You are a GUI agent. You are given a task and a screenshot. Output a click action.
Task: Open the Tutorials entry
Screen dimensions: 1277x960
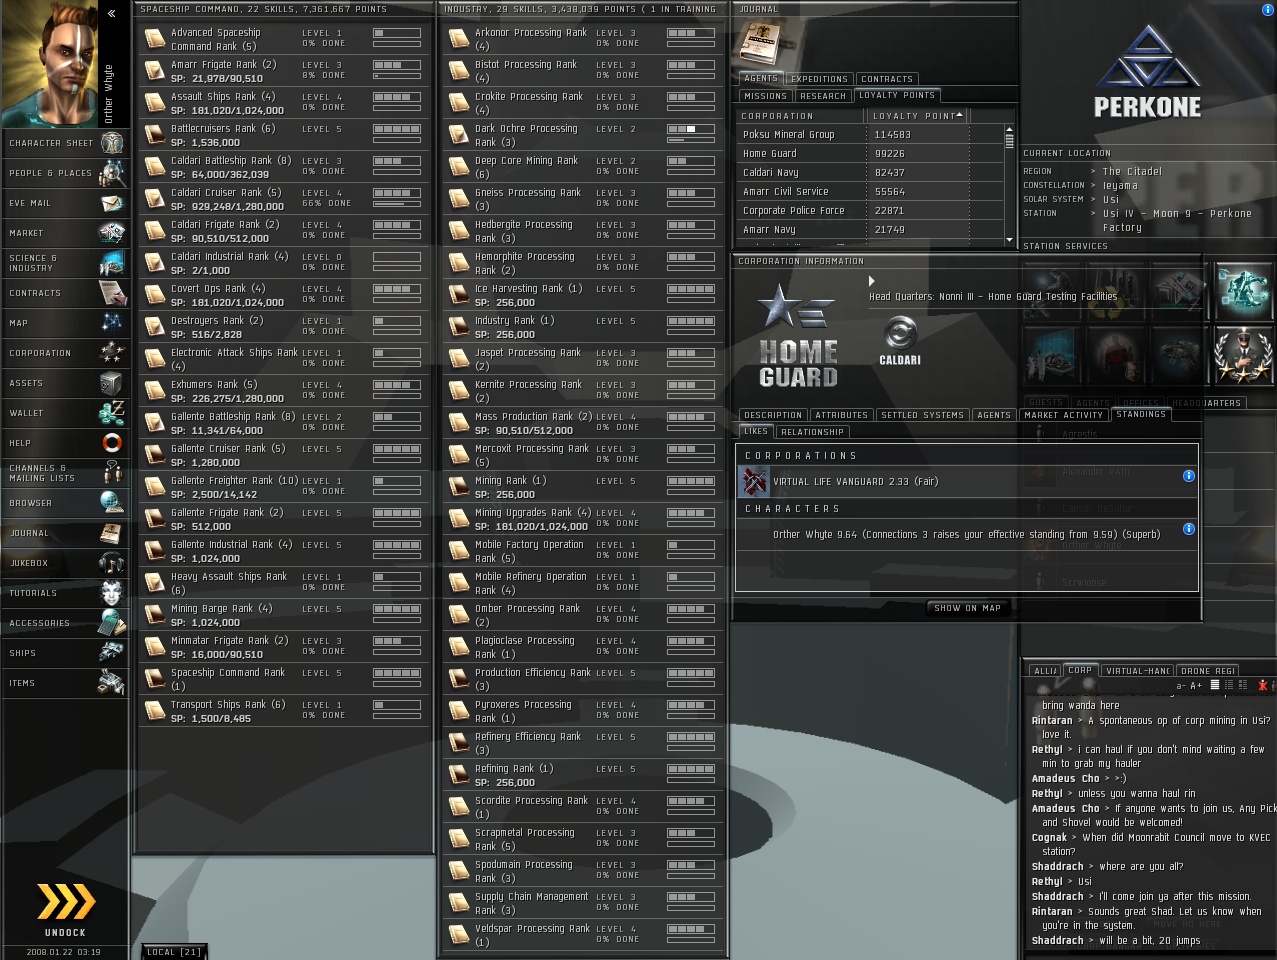[x=65, y=593]
